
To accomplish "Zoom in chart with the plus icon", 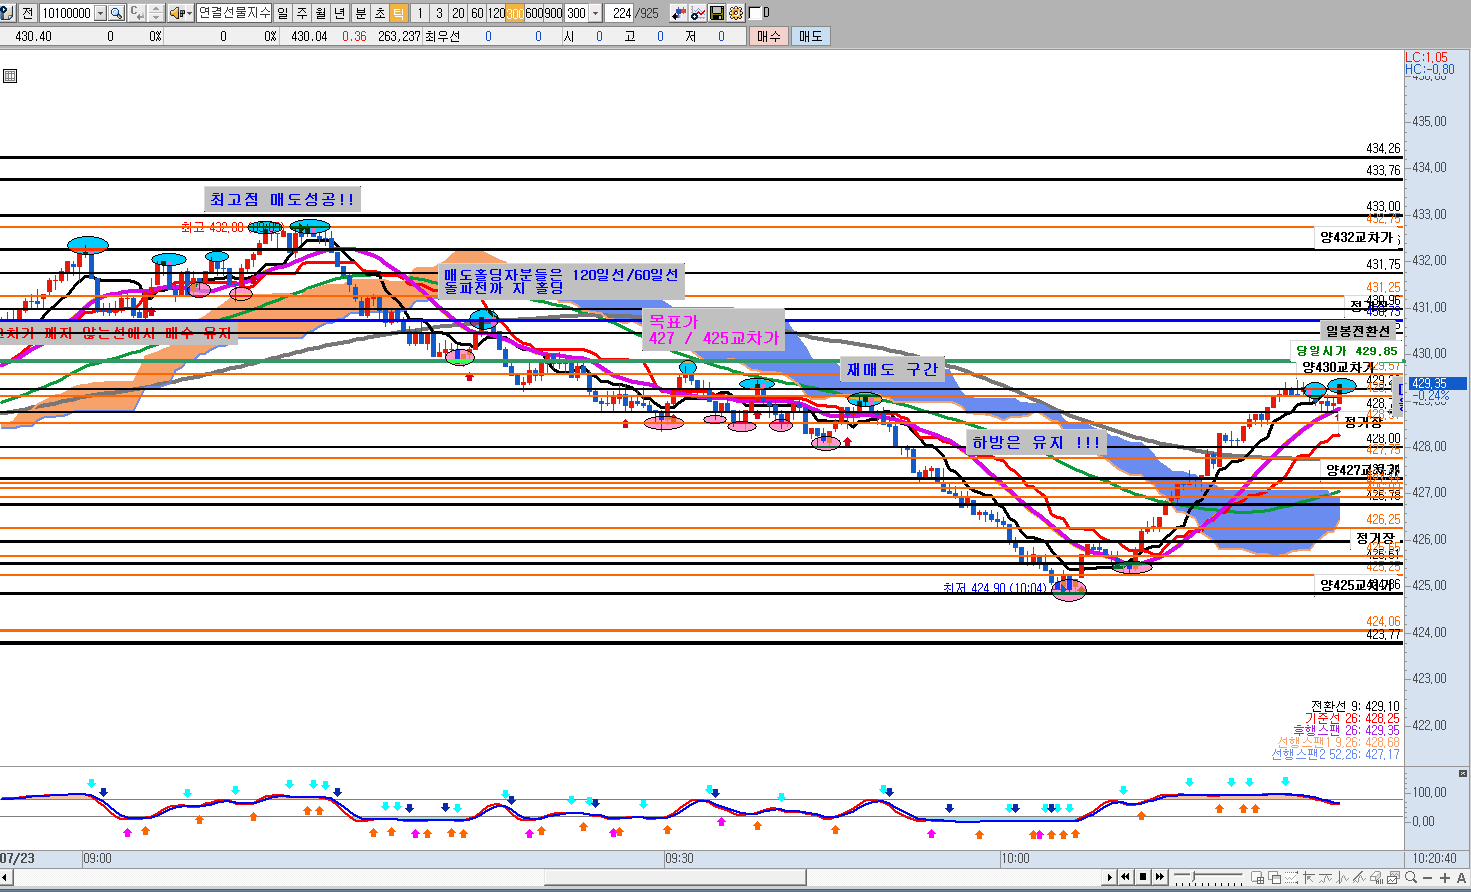I will (x=1444, y=878).
